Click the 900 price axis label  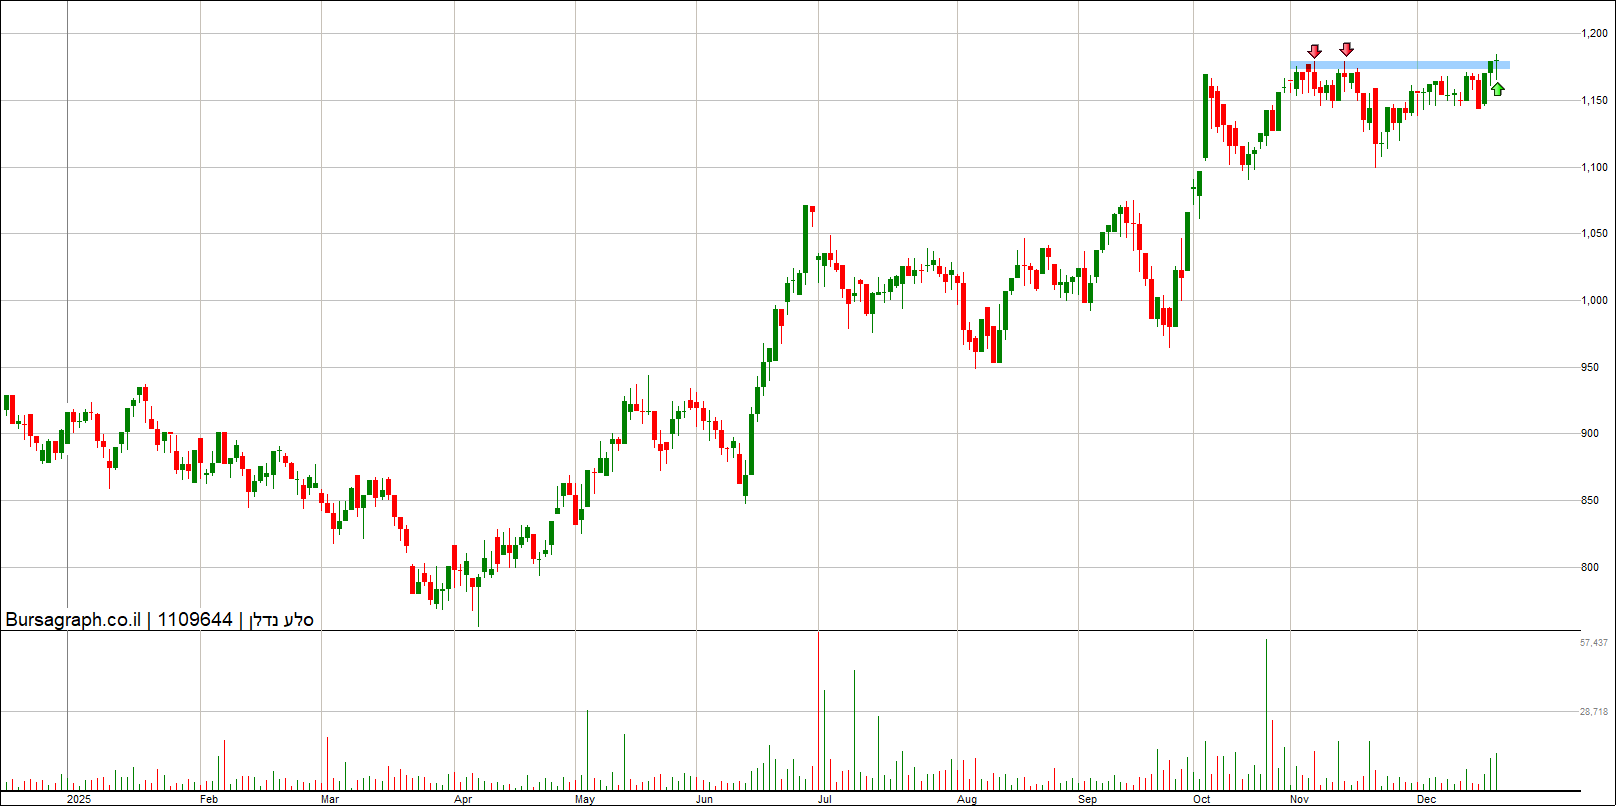point(1589,433)
